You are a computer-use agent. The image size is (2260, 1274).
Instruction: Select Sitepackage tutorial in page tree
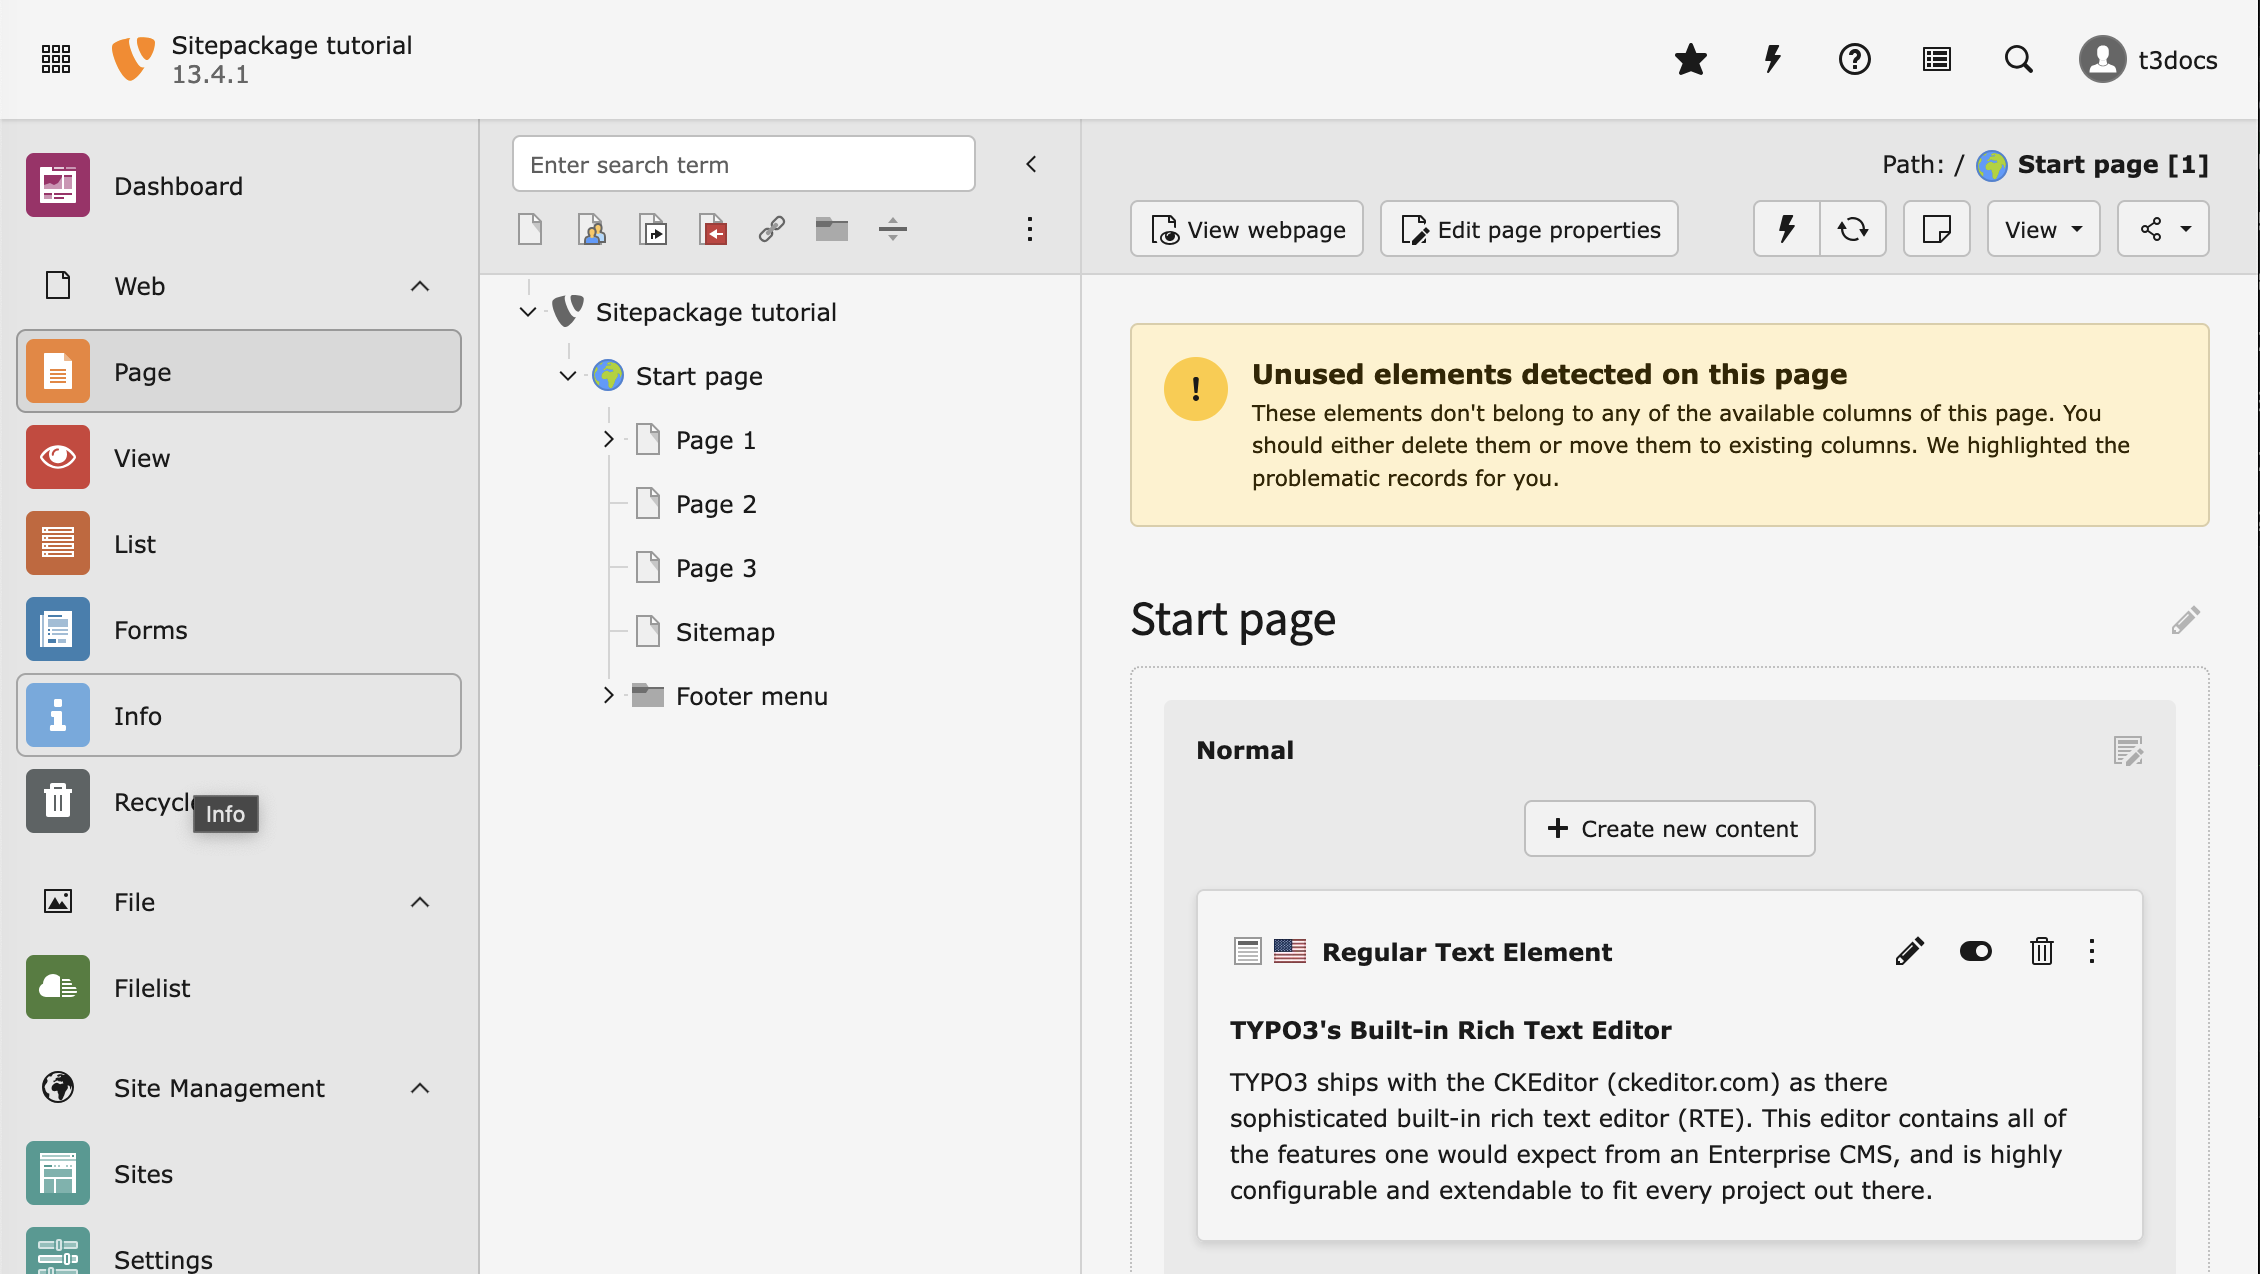716,312
